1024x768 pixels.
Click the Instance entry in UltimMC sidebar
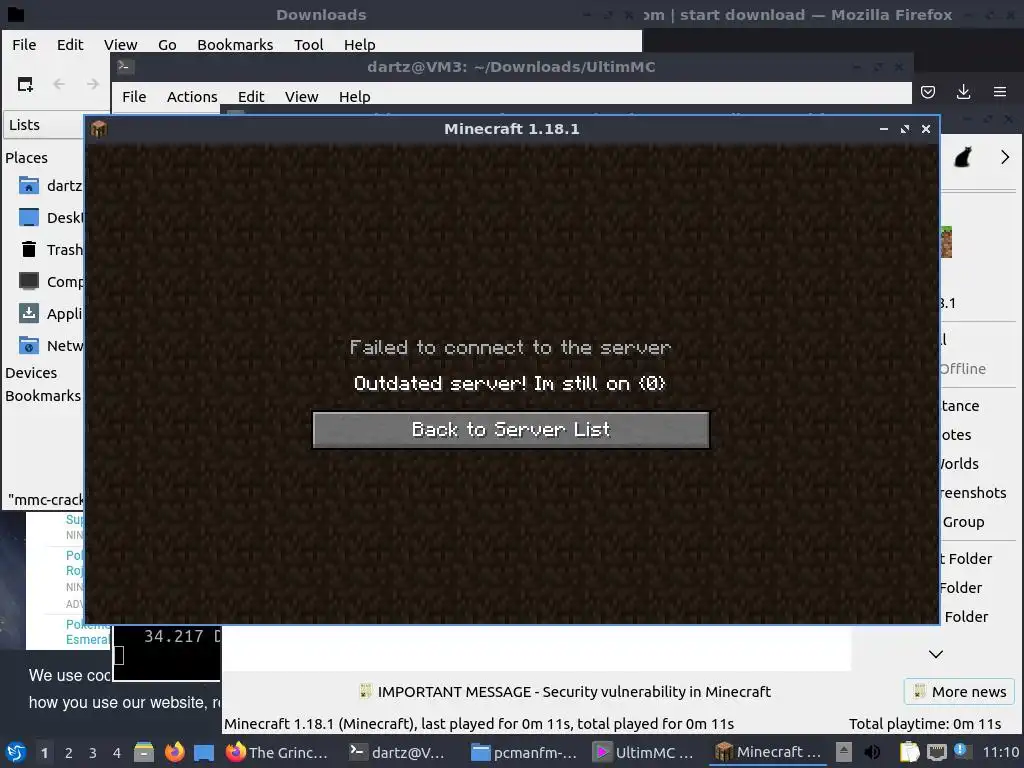pos(960,406)
